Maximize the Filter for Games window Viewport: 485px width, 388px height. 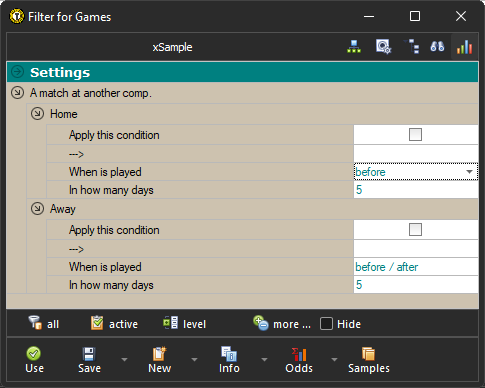(x=415, y=16)
